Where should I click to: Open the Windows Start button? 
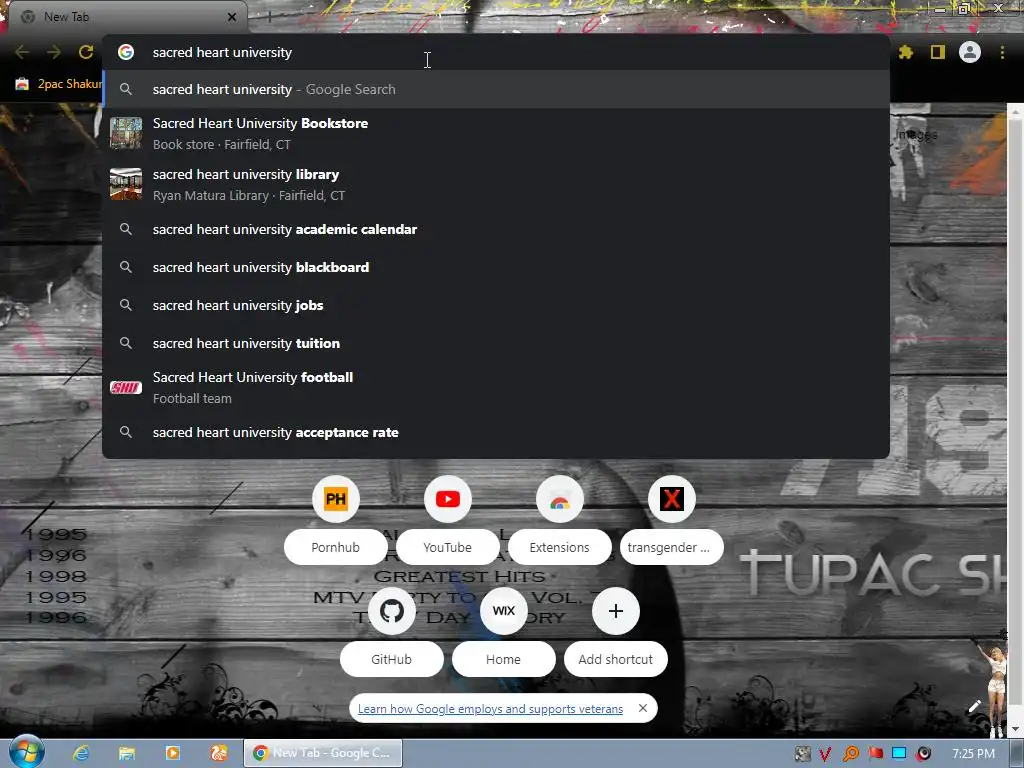pos(27,752)
